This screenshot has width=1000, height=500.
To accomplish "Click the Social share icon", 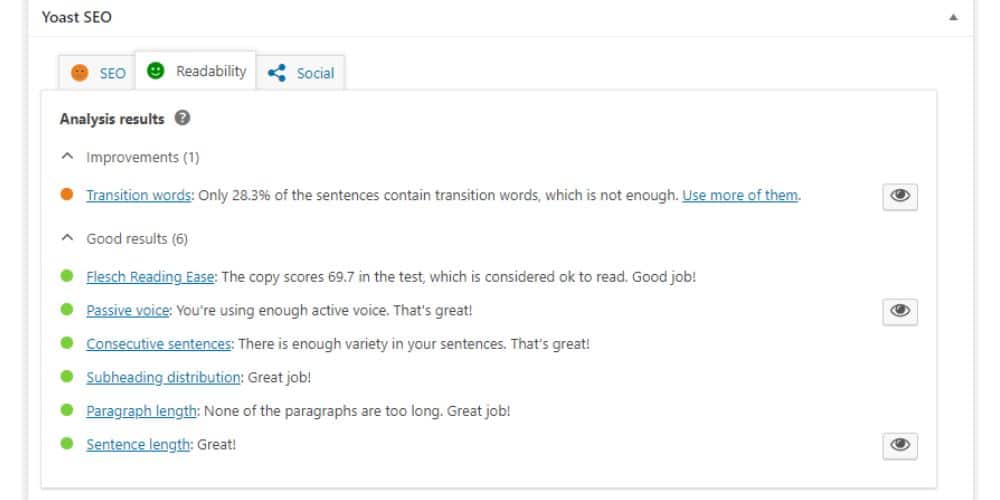I will 276,73.
